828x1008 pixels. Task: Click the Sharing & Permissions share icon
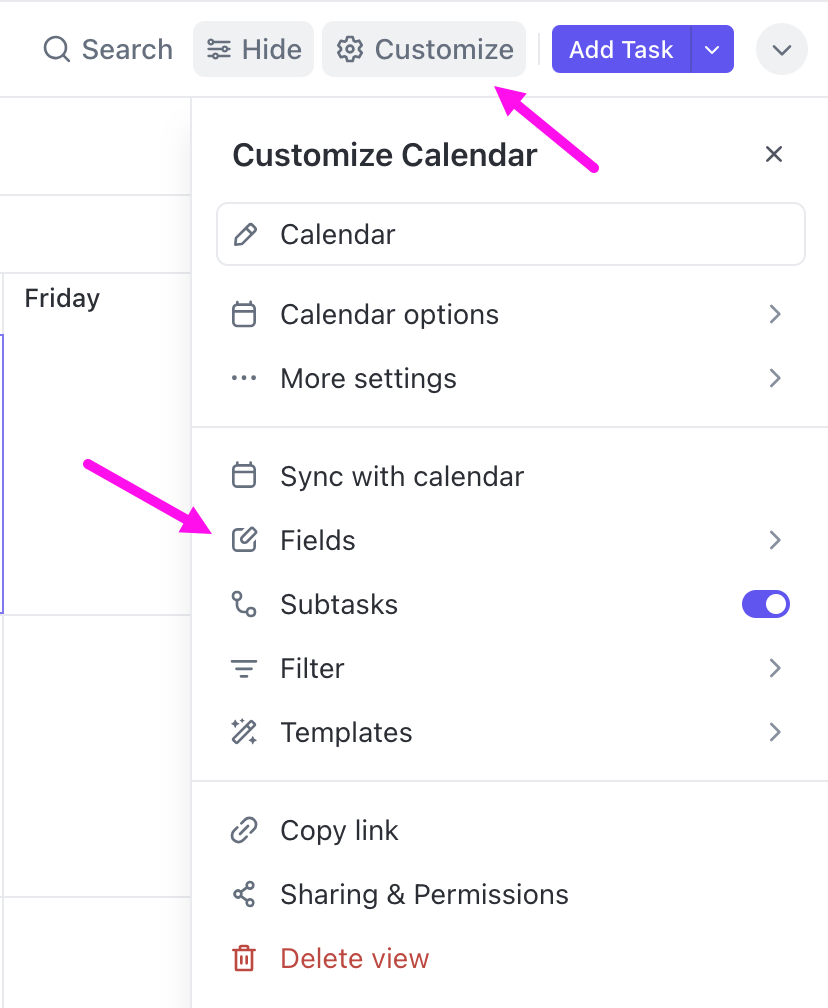244,894
